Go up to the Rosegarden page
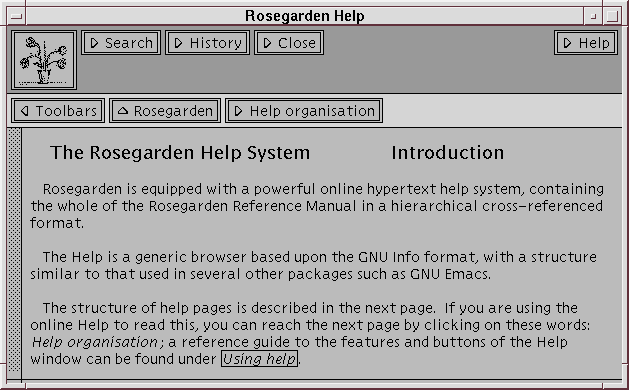 [165, 111]
